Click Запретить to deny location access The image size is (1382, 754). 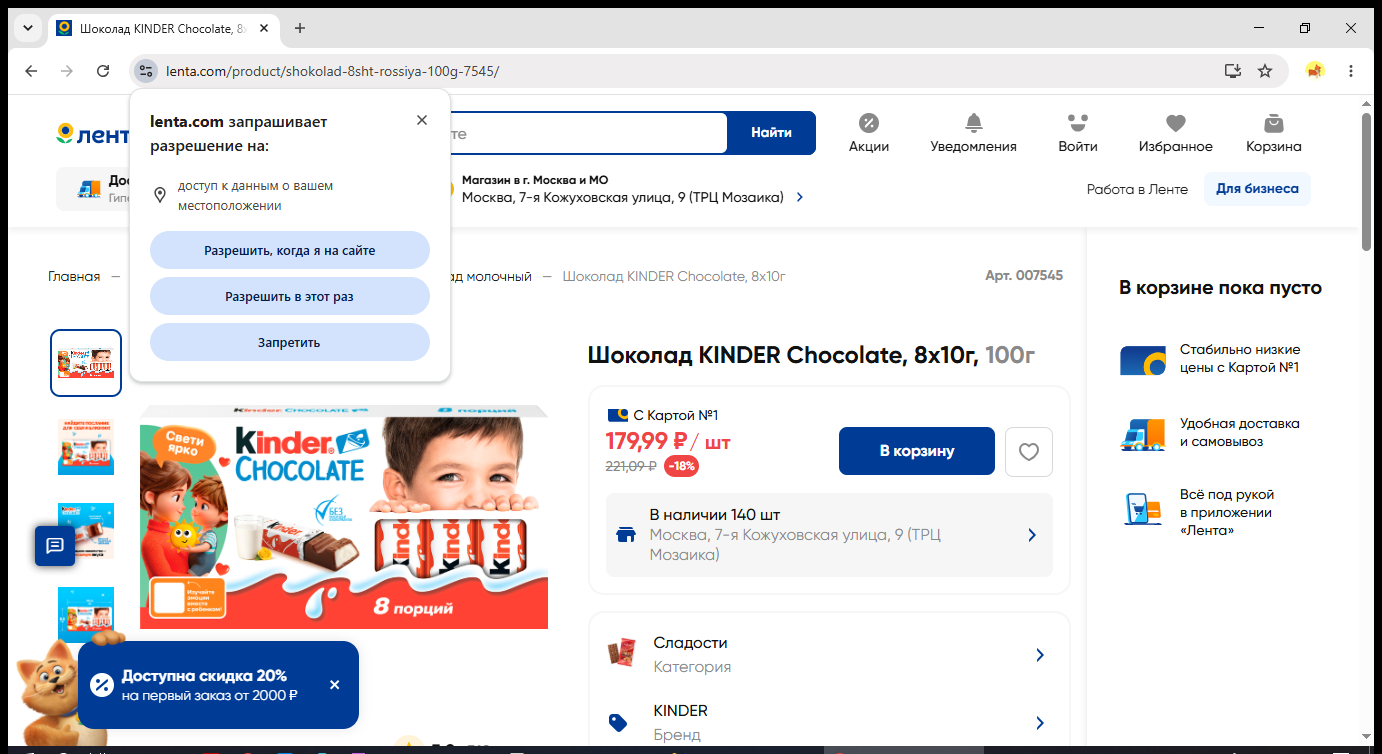point(290,342)
